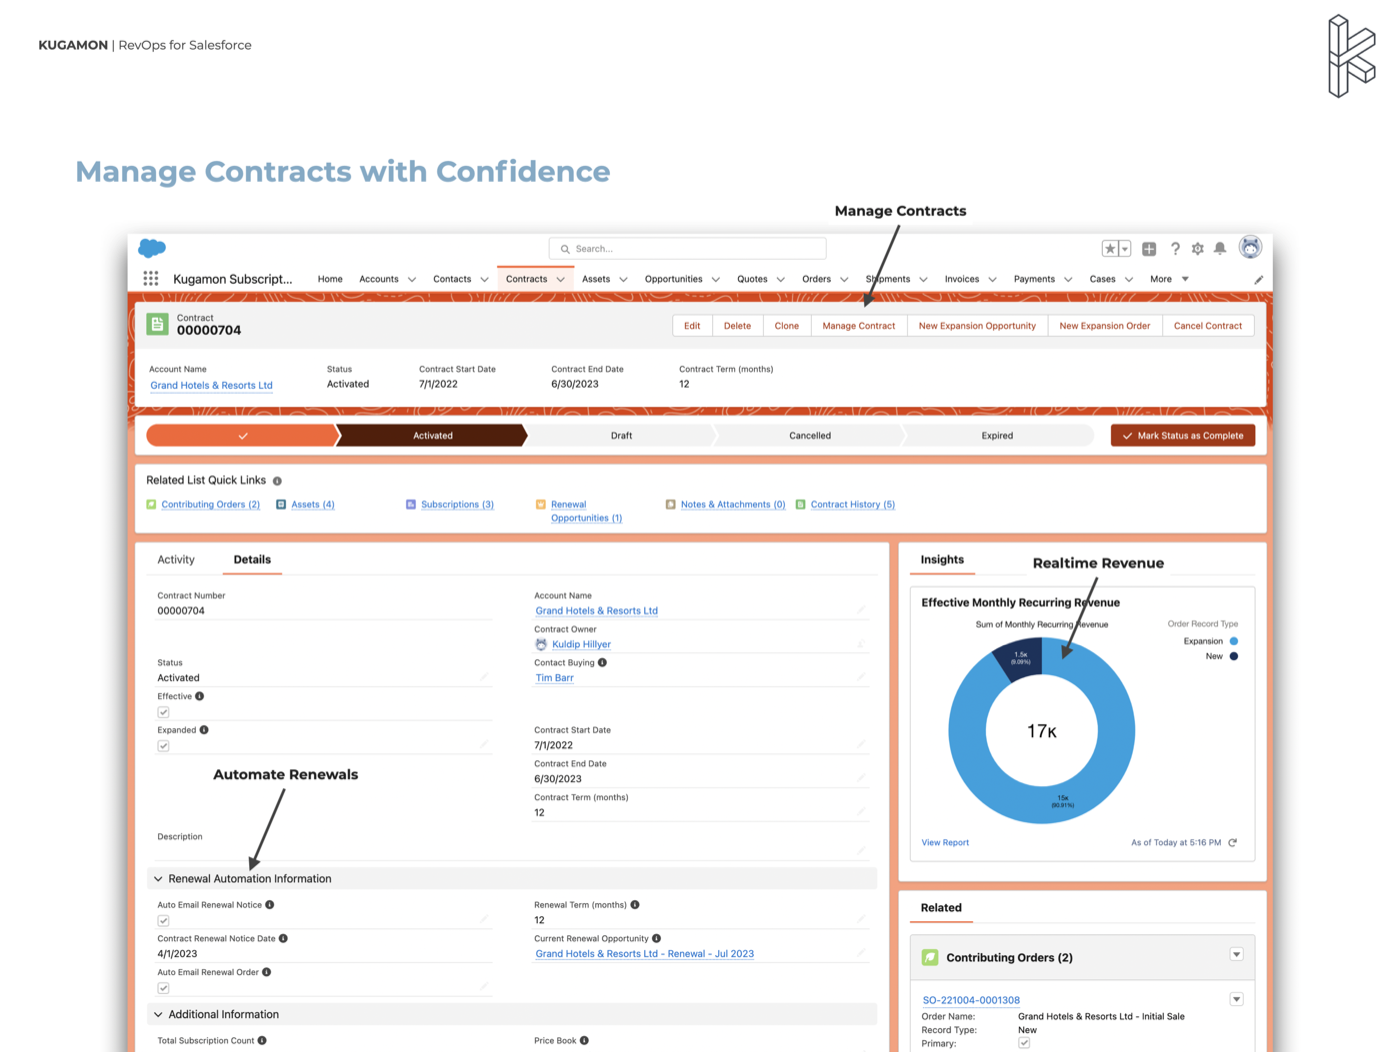Screen dimensions: 1400x1052
Task: Click inside the Search field
Action: [687, 248]
